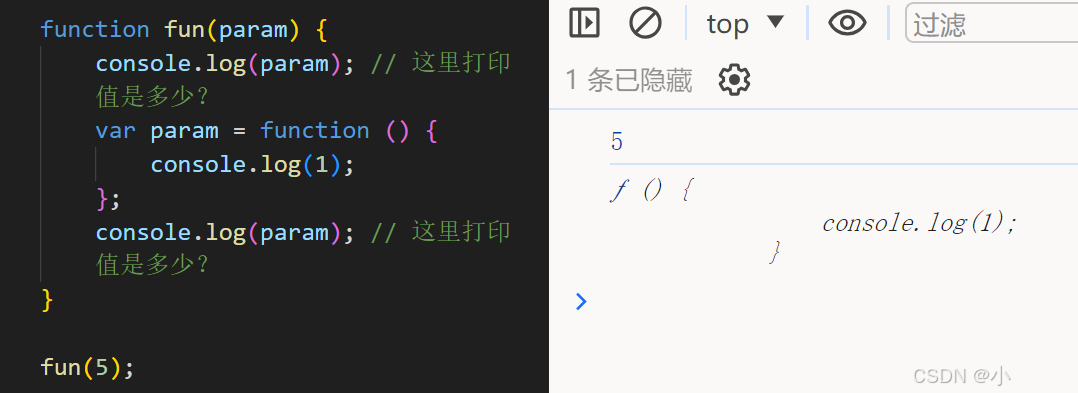Create live expression via eye icon

pos(847,23)
